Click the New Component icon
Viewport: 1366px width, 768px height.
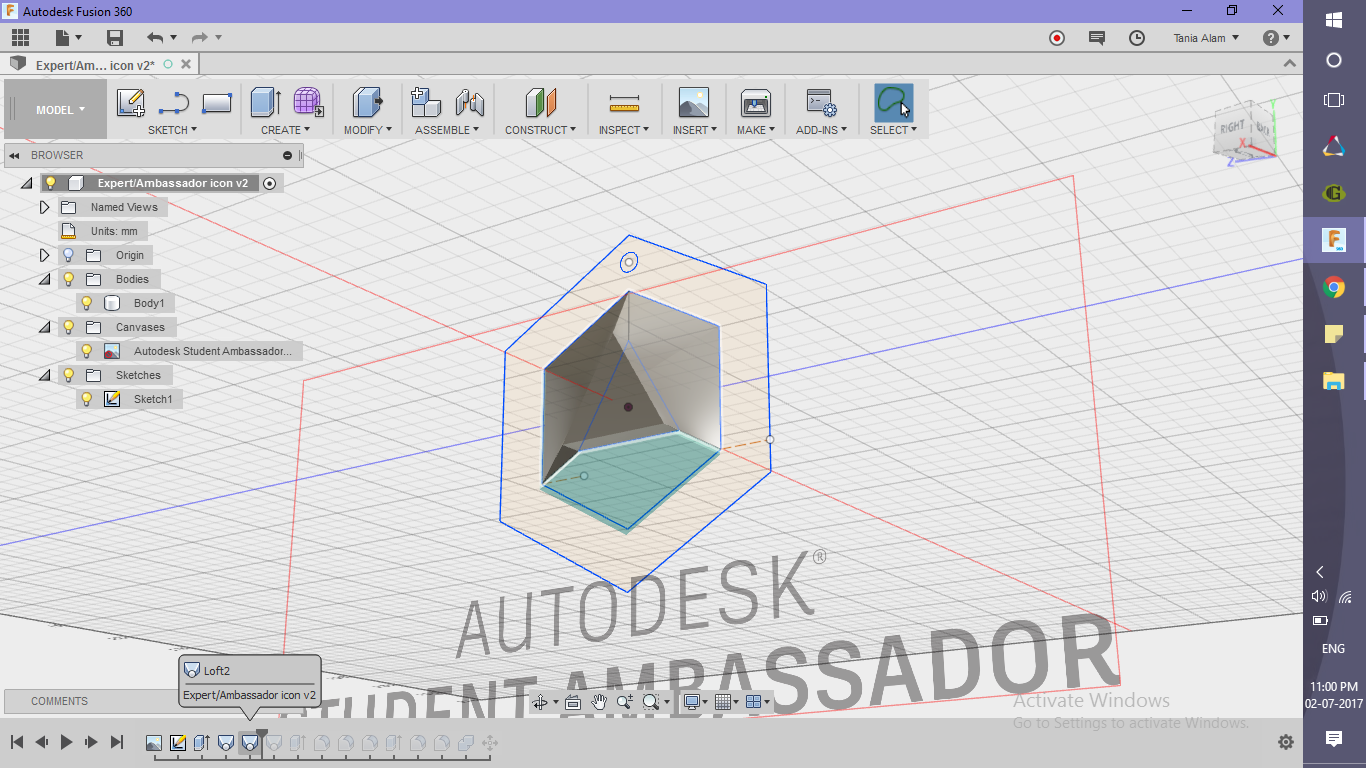tap(426, 103)
